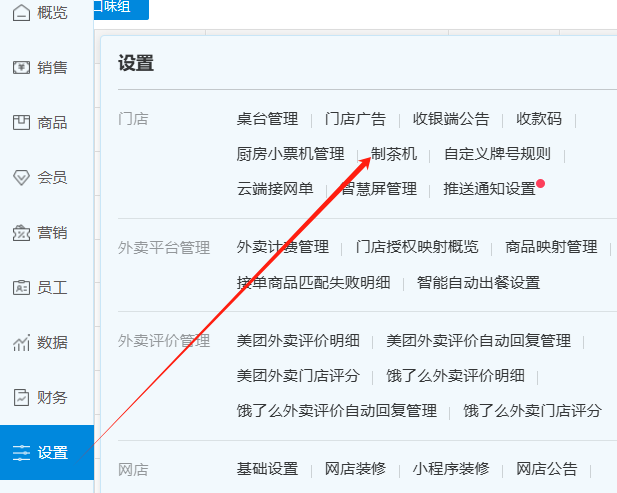Open the 数据 sidebar menu
The width and height of the screenshot is (617, 493).
[x=47, y=343]
